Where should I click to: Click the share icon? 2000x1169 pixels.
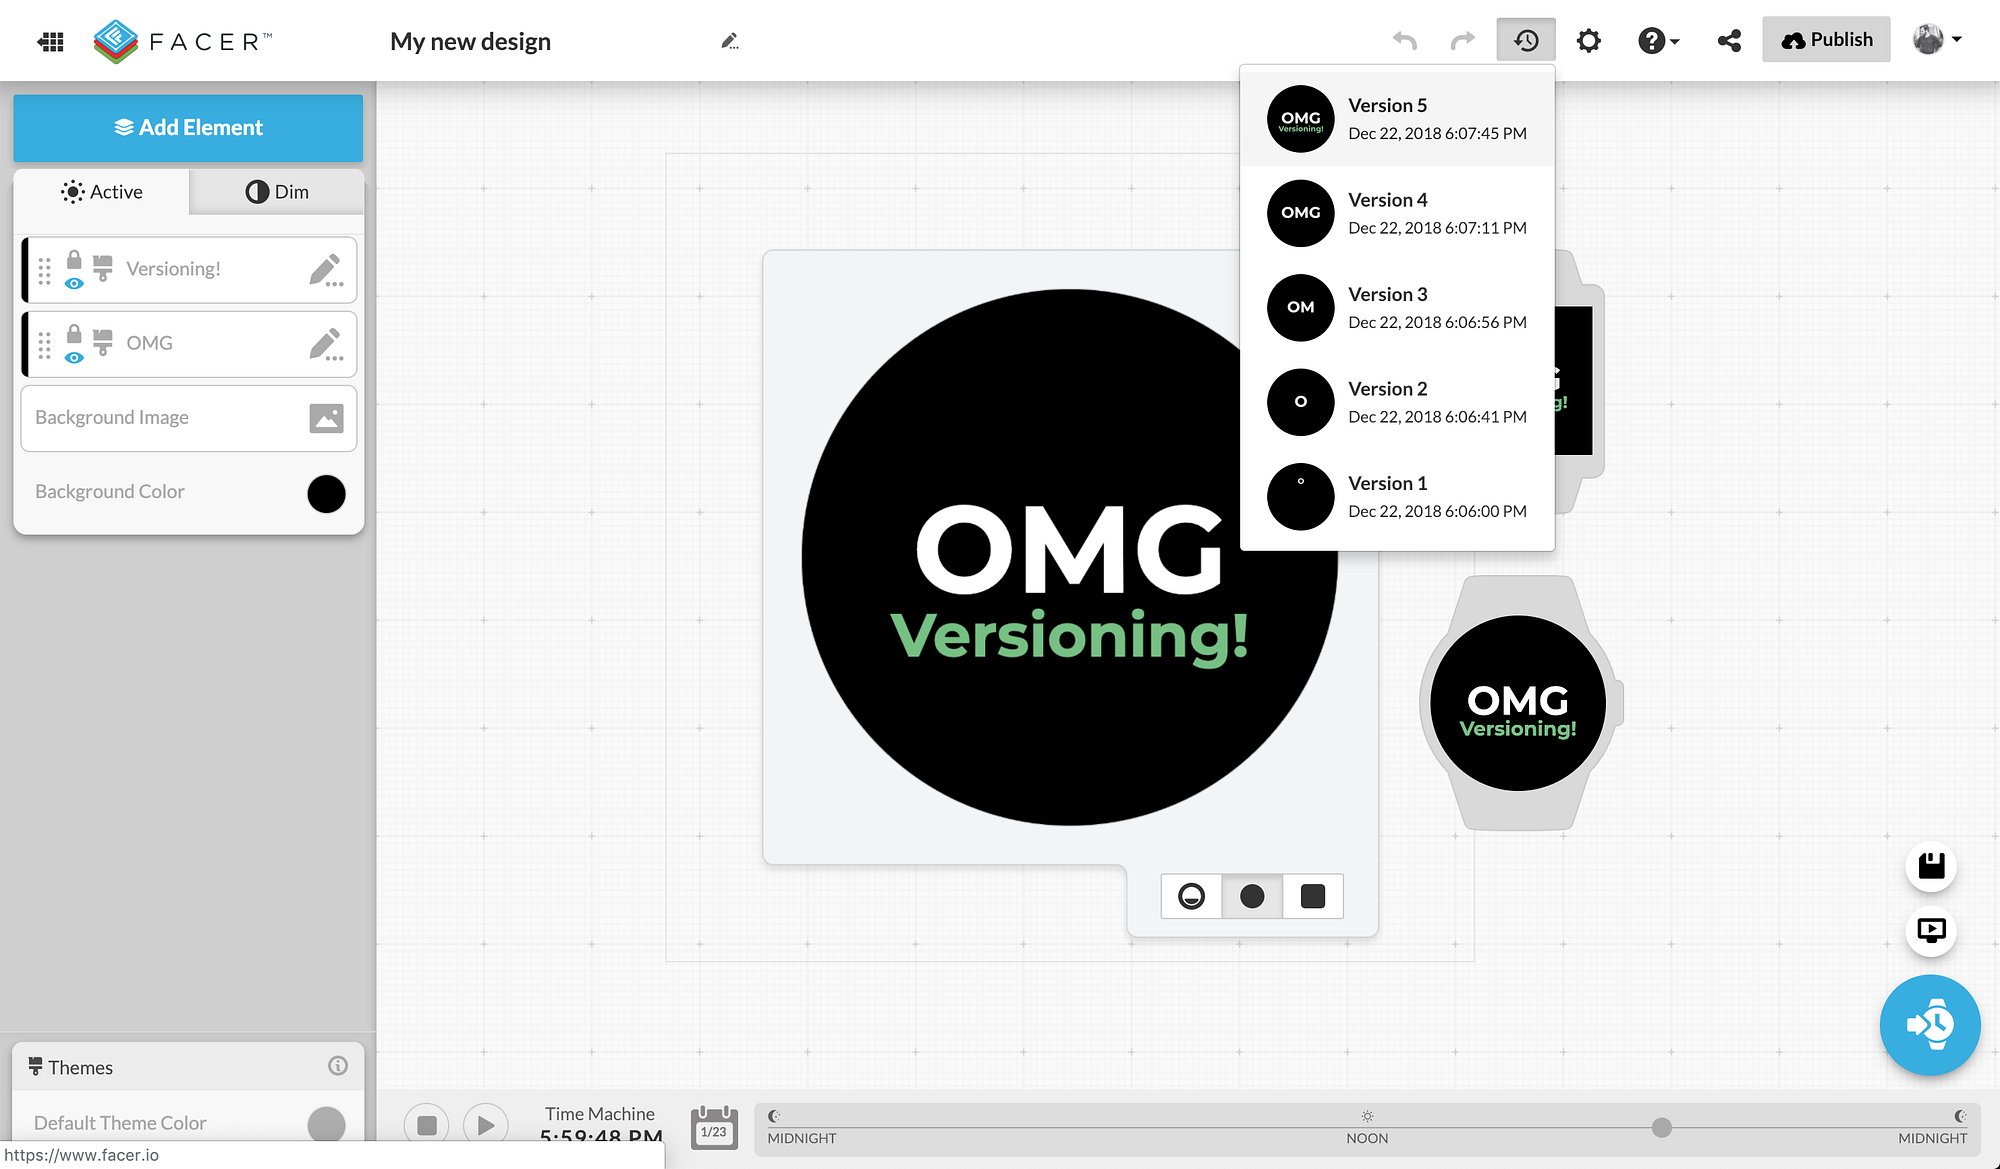click(1729, 41)
